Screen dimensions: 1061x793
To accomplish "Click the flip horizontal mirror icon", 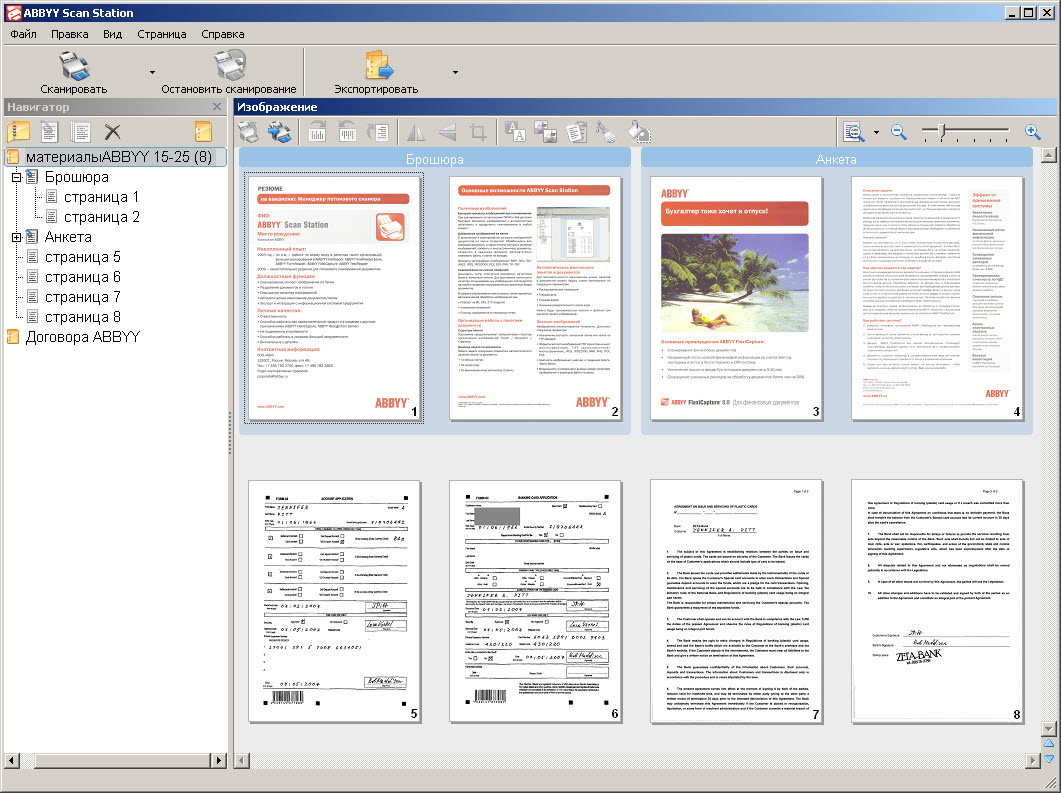I will (x=416, y=132).
